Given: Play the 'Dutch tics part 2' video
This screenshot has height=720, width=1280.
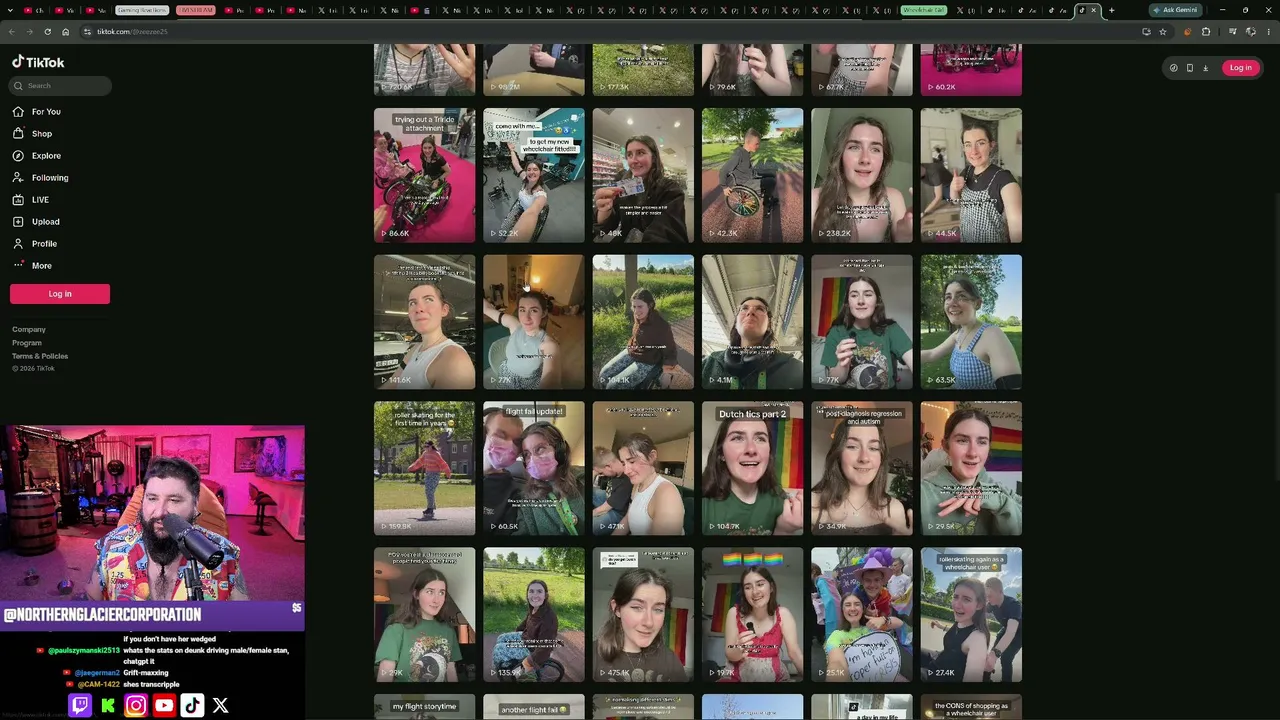Looking at the screenshot, I should click(x=752, y=468).
